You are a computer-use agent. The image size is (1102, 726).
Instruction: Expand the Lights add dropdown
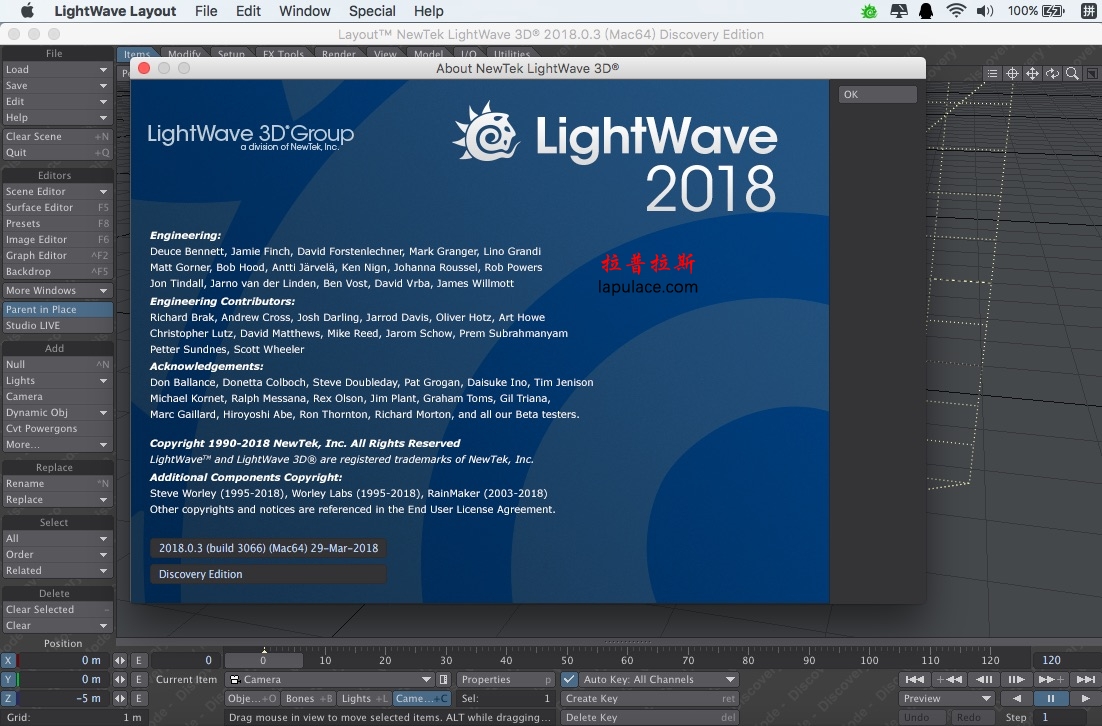(x=57, y=381)
